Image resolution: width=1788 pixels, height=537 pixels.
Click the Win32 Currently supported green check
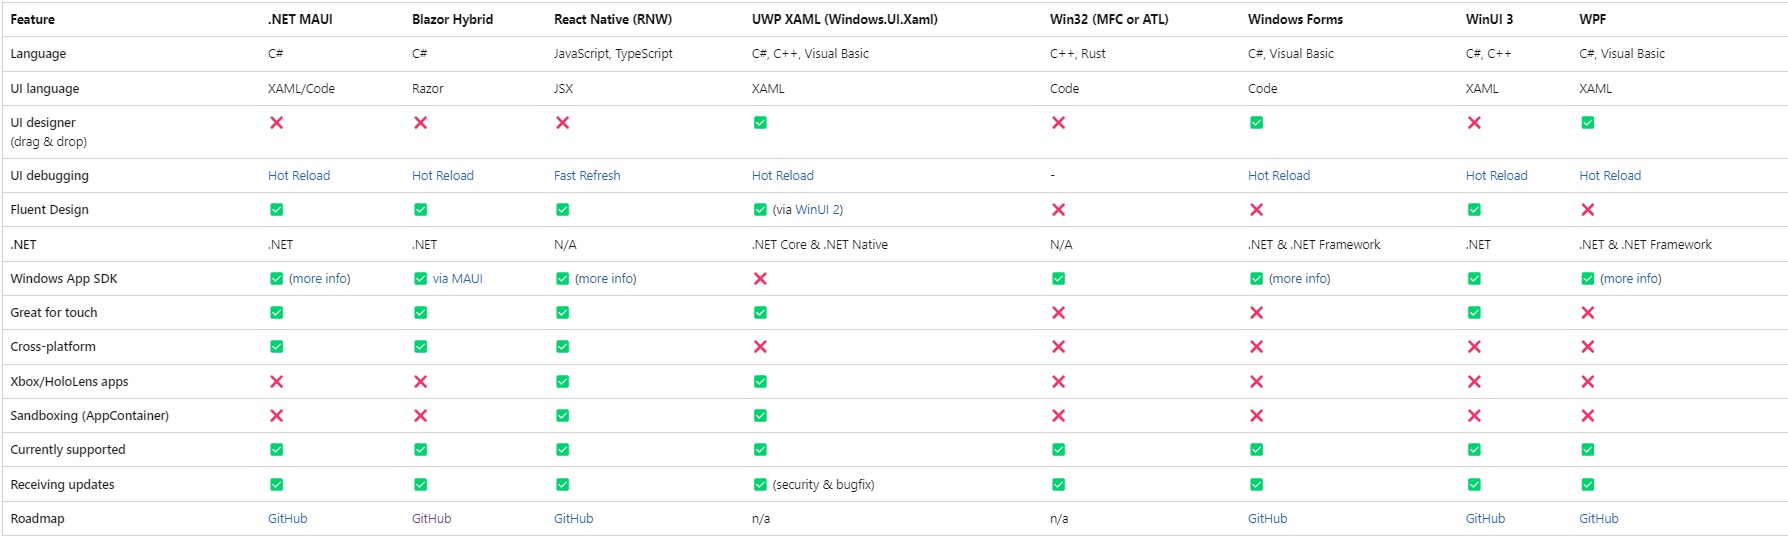[x=1058, y=450]
